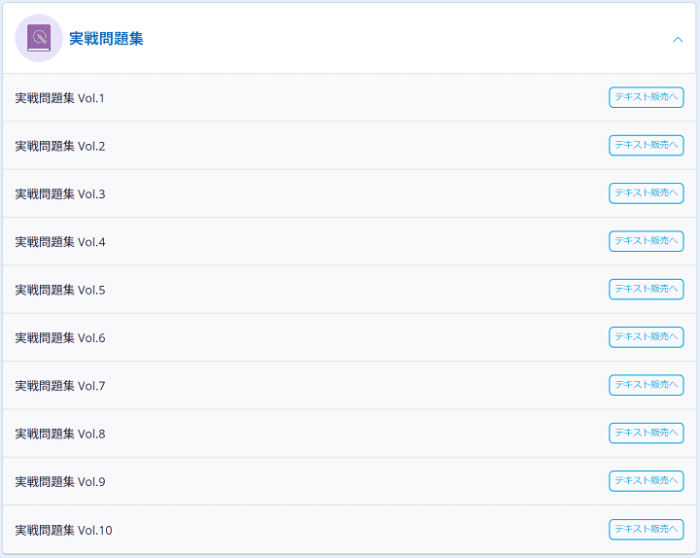
Task: Select テキスト販売へ in the Vol.6 row
Action: pyautogui.click(x=646, y=337)
